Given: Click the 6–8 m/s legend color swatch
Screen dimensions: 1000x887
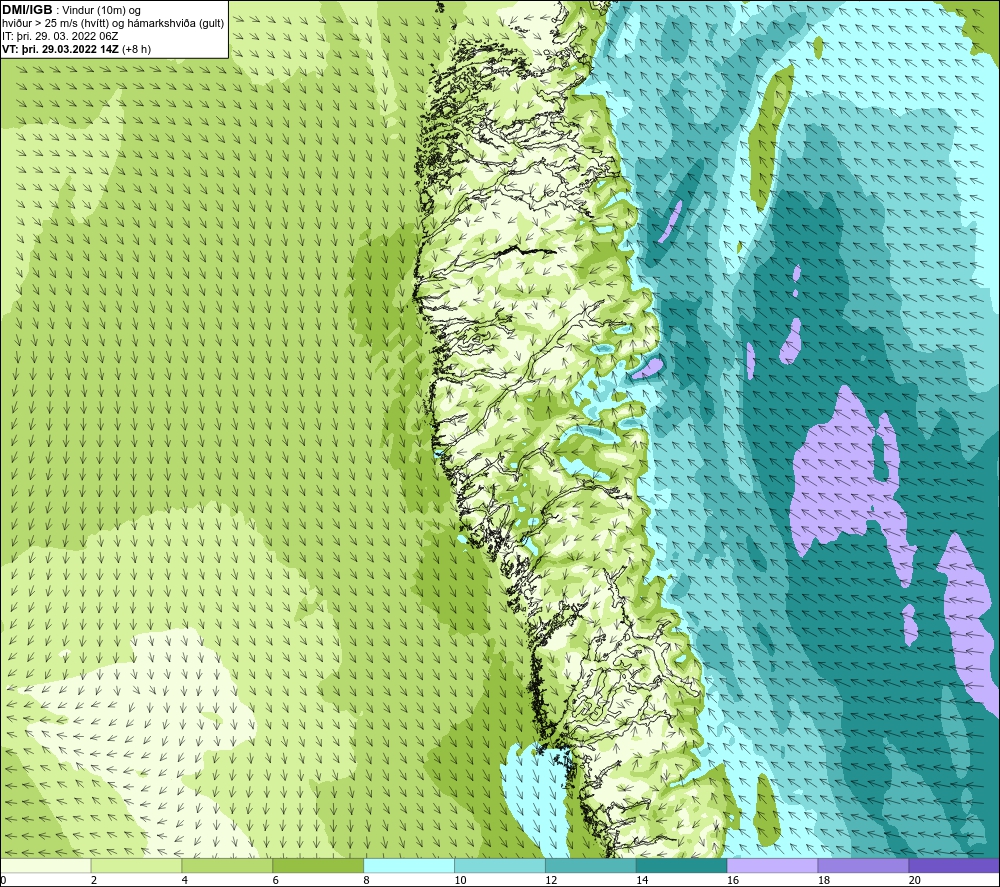Looking at the screenshot, I should [x=318, y=866].
